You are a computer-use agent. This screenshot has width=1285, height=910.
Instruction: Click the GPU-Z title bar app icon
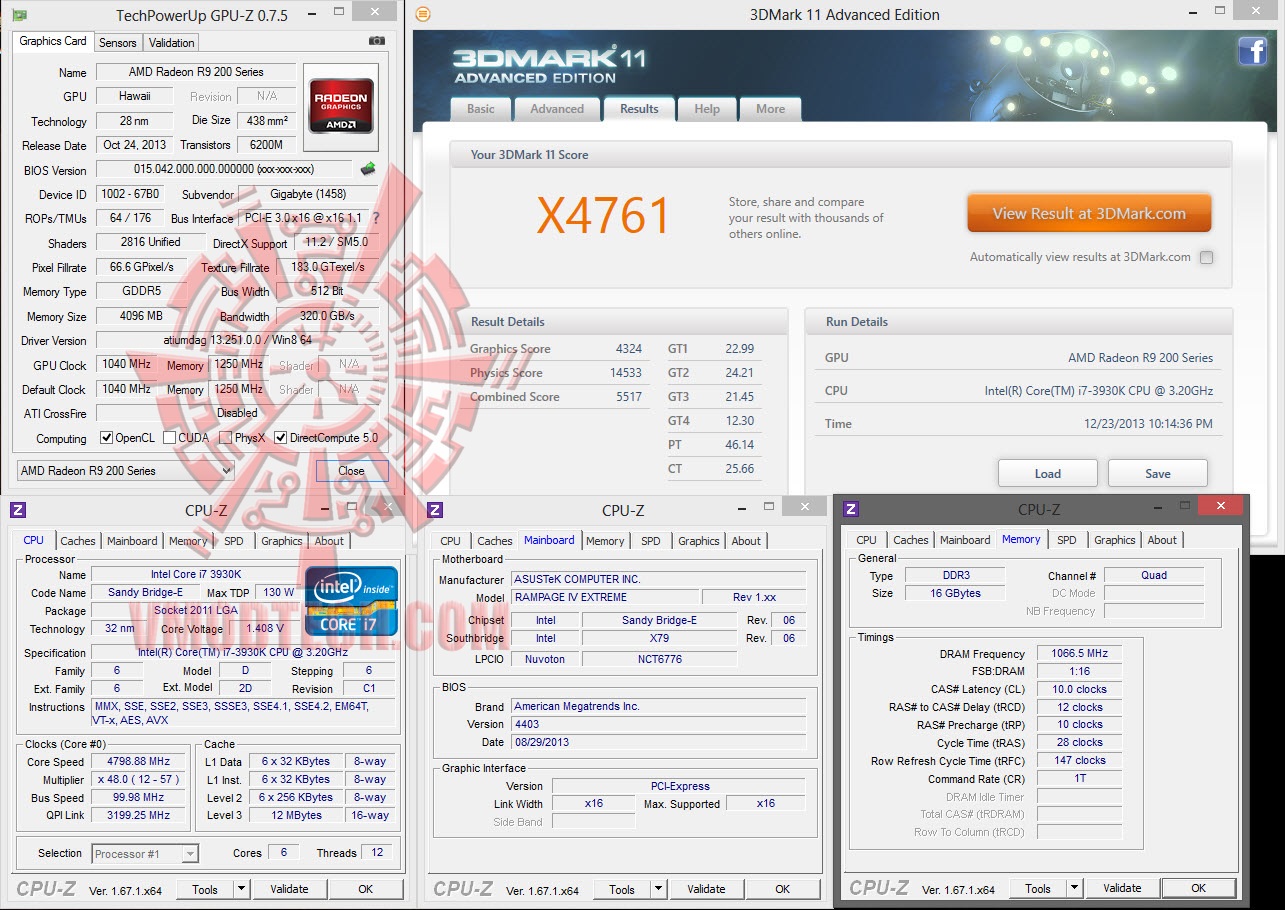coord(19,15)
